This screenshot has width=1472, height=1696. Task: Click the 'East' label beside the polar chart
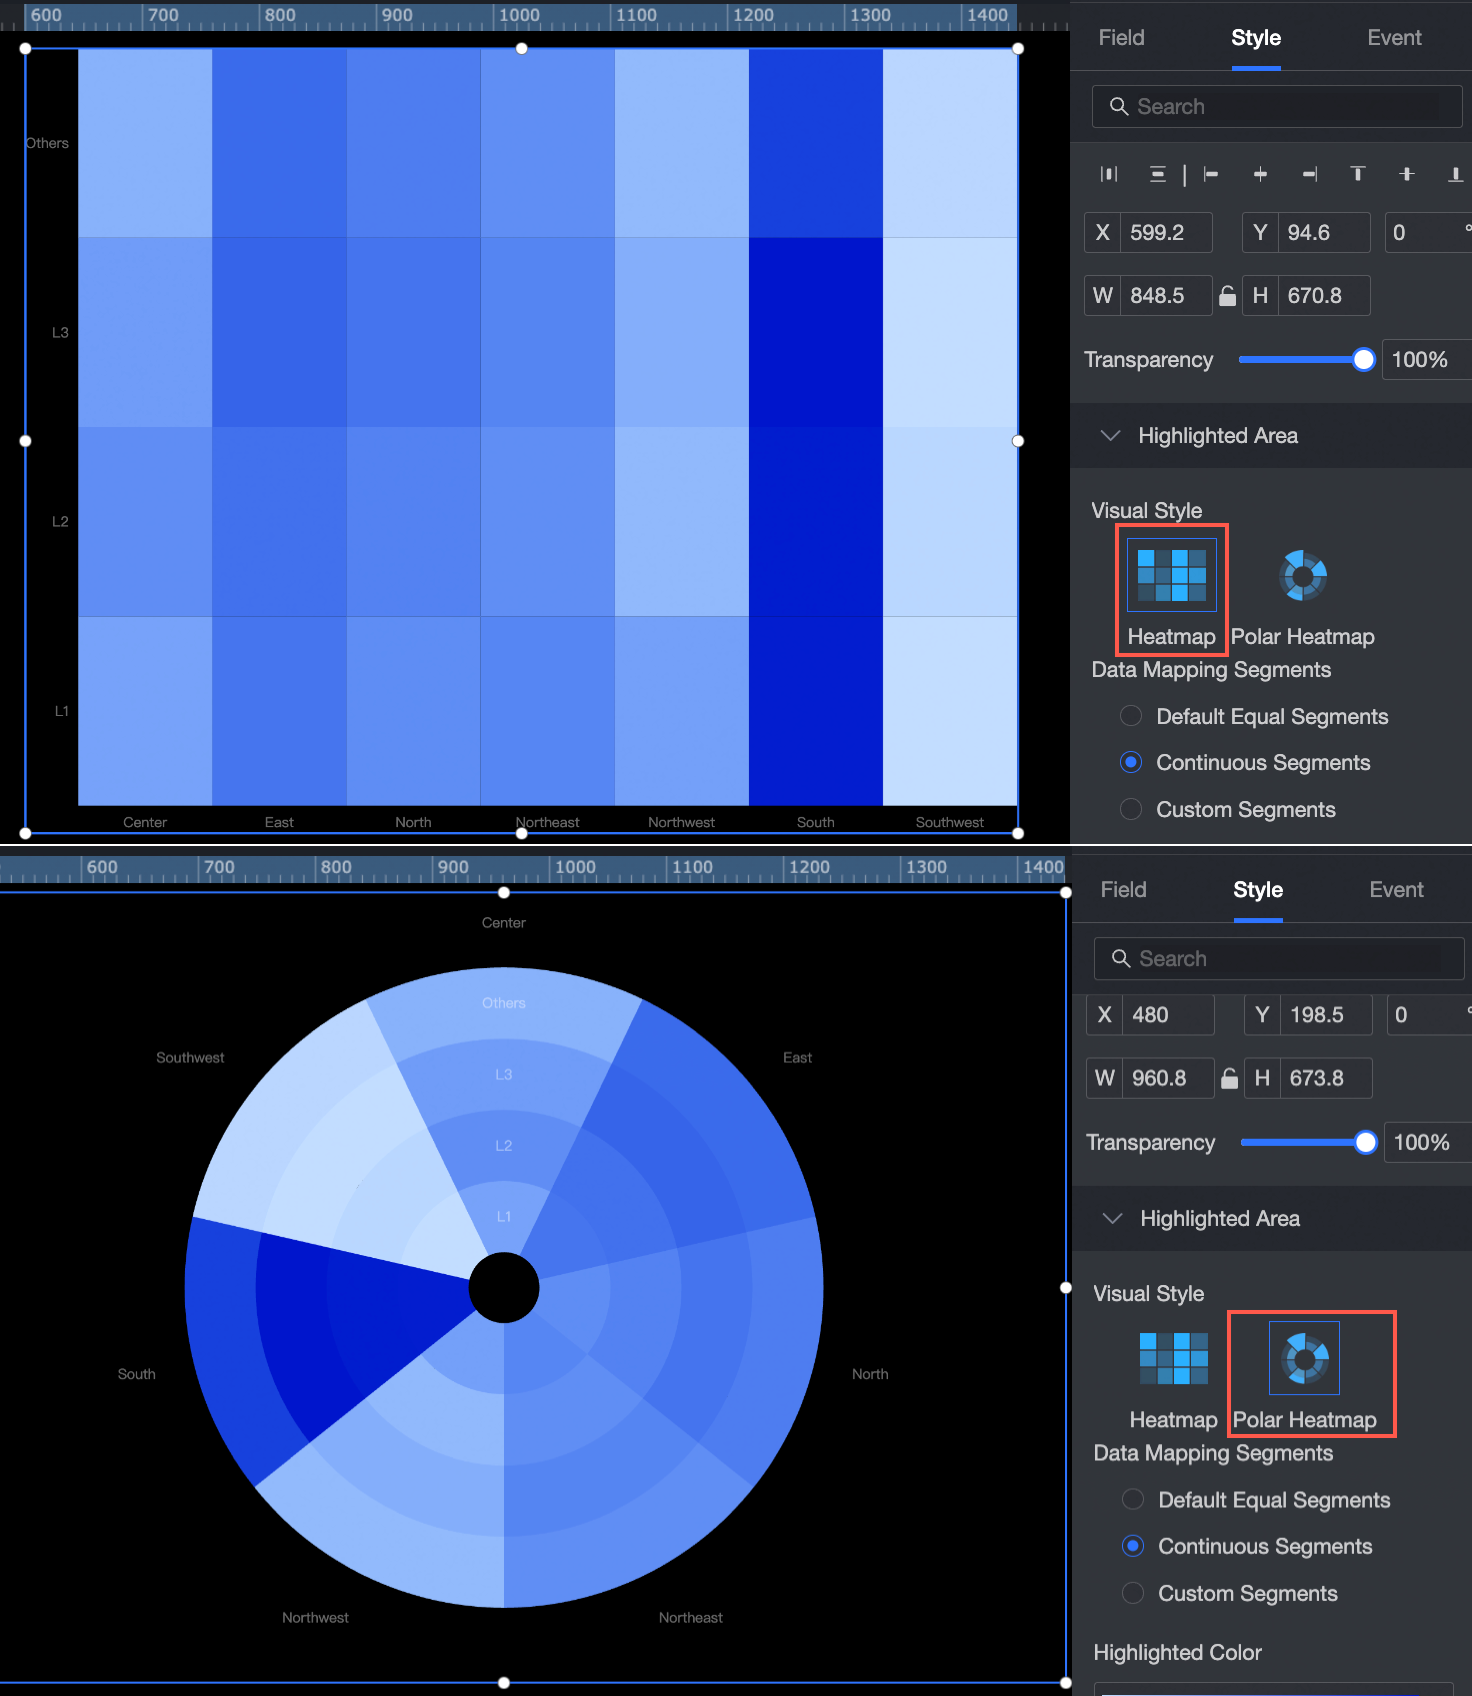pos(797,1057)
